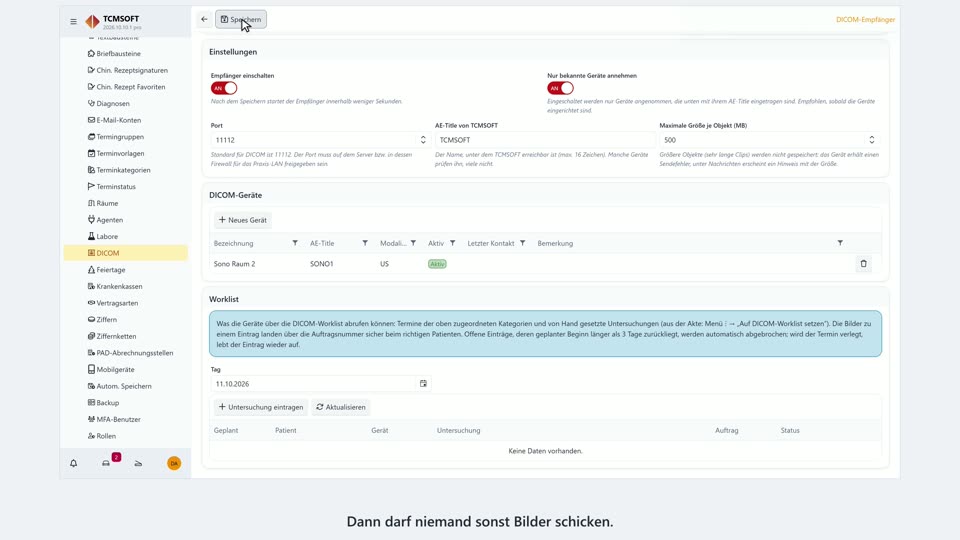Click the Untersuchung eintragen button

[x=261, y=407]
